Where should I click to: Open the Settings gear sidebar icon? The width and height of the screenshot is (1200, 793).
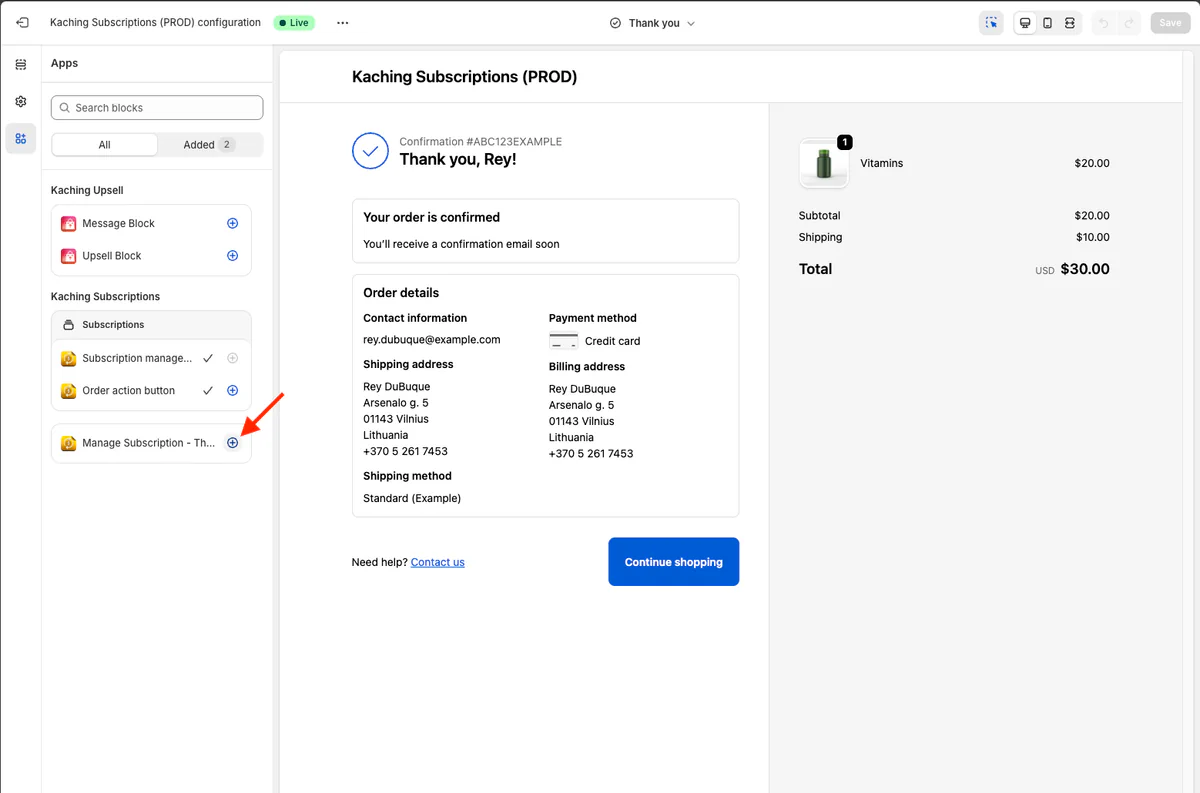click(x=20, y=101)
